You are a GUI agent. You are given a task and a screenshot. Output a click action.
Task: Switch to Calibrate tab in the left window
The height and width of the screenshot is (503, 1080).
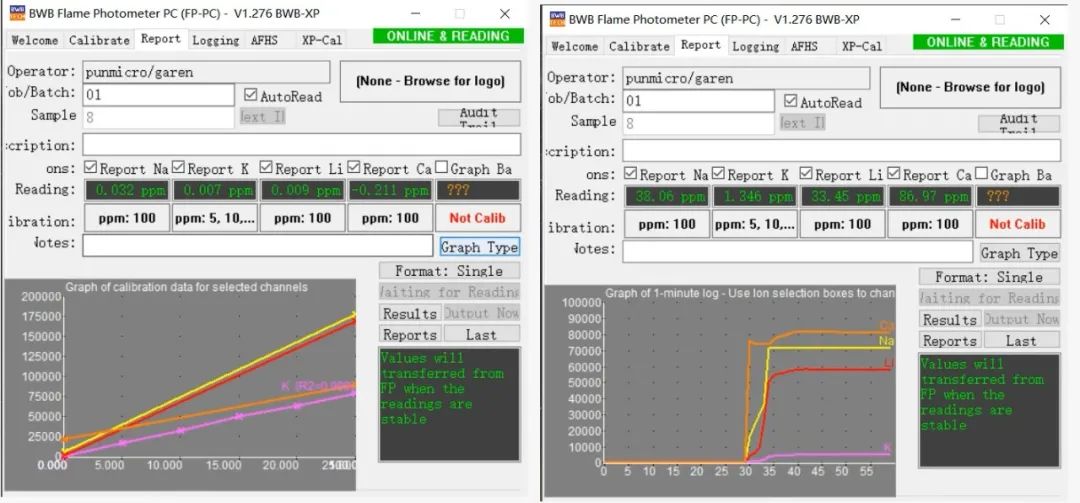pyautogui.click(x=99, y=40)
